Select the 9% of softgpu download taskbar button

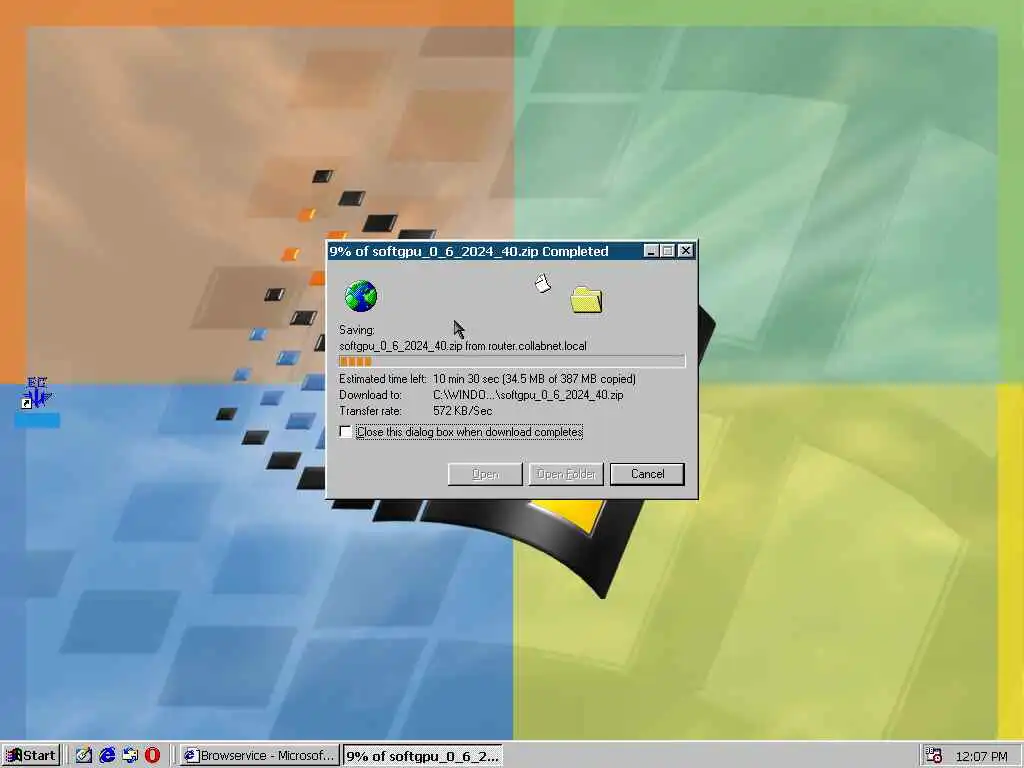[x=423, y=756]
